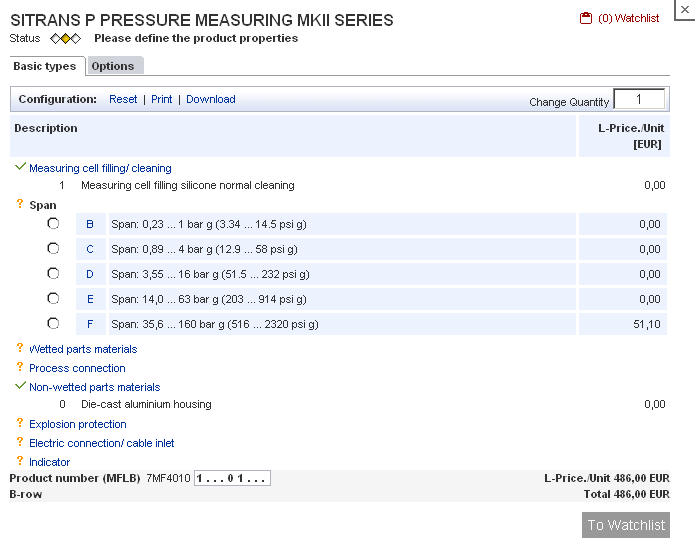This screenshot has width=695, height=548.
Task: Expand Non-wetted parts materials section
Action: point(94,388)
